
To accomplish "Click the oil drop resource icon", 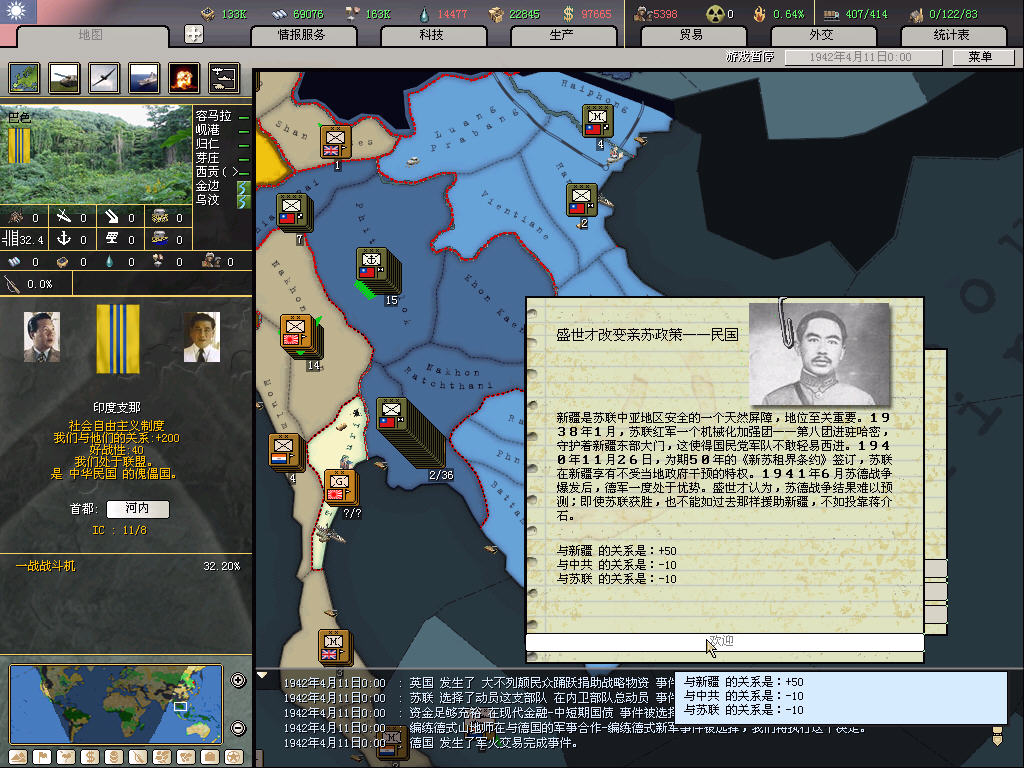I will point(424,14).
